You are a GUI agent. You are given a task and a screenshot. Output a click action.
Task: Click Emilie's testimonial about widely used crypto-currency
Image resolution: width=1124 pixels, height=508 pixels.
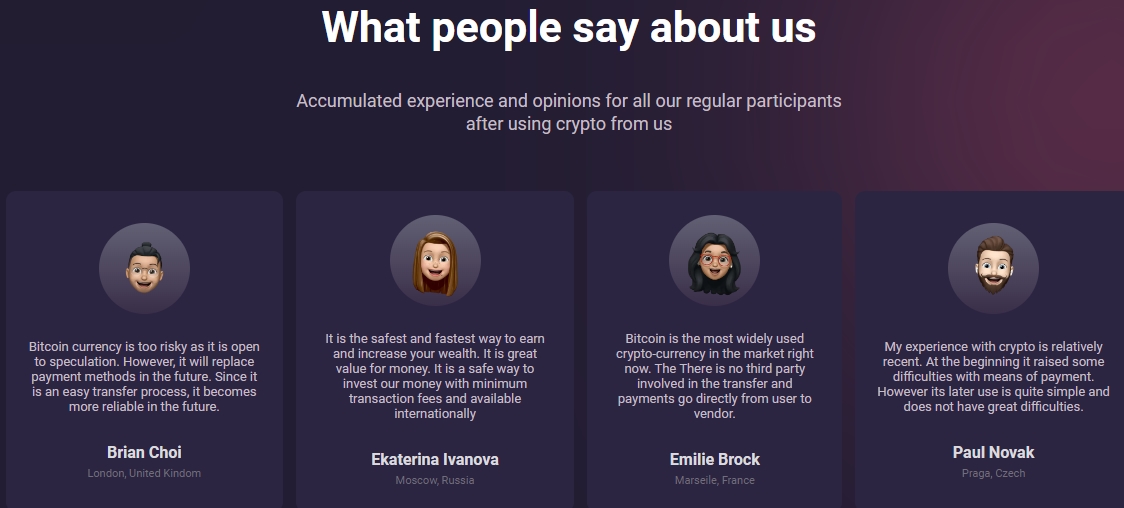[x=714, y=376]
